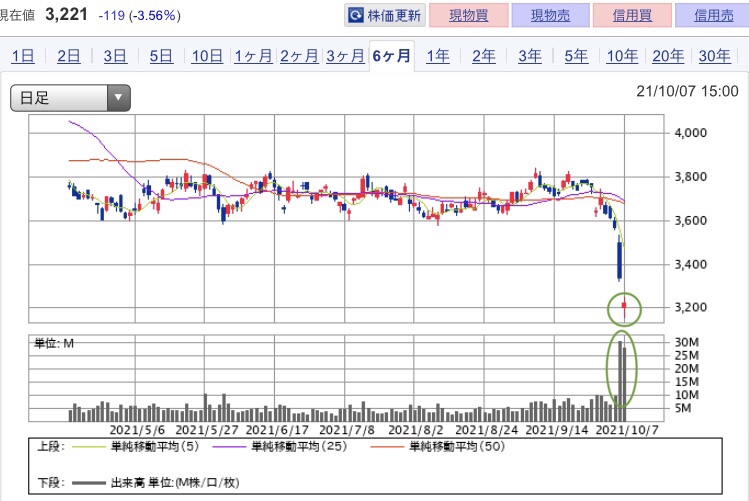This screenshot has width=749, height=501.
Task: Click the change value -119 (-3.56%)
Action: pos(139,15)
